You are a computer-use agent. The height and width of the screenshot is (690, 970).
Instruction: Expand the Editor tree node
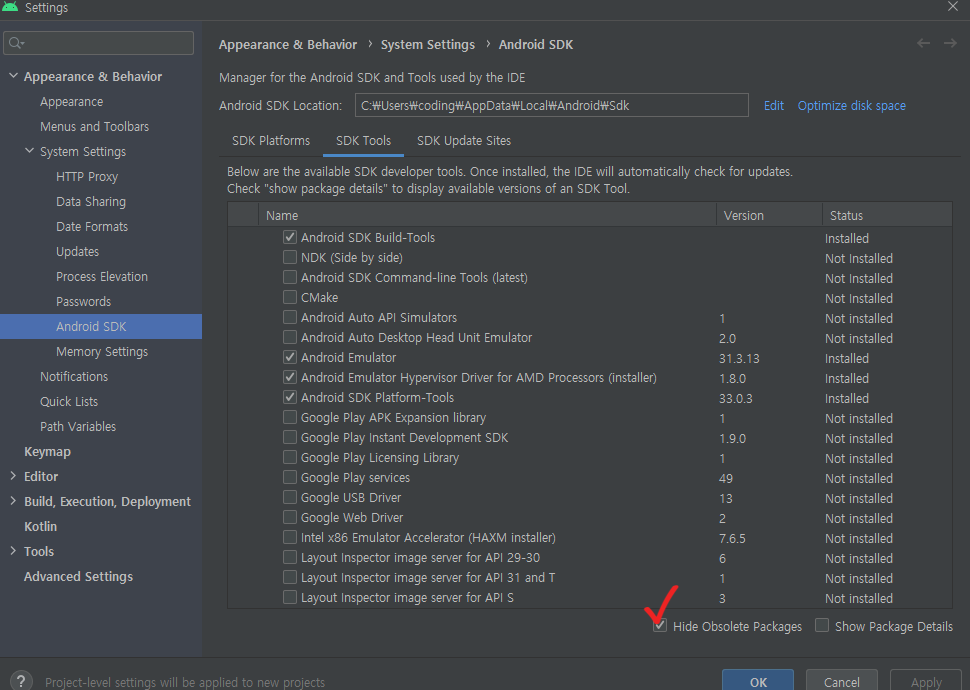(13, 476)
